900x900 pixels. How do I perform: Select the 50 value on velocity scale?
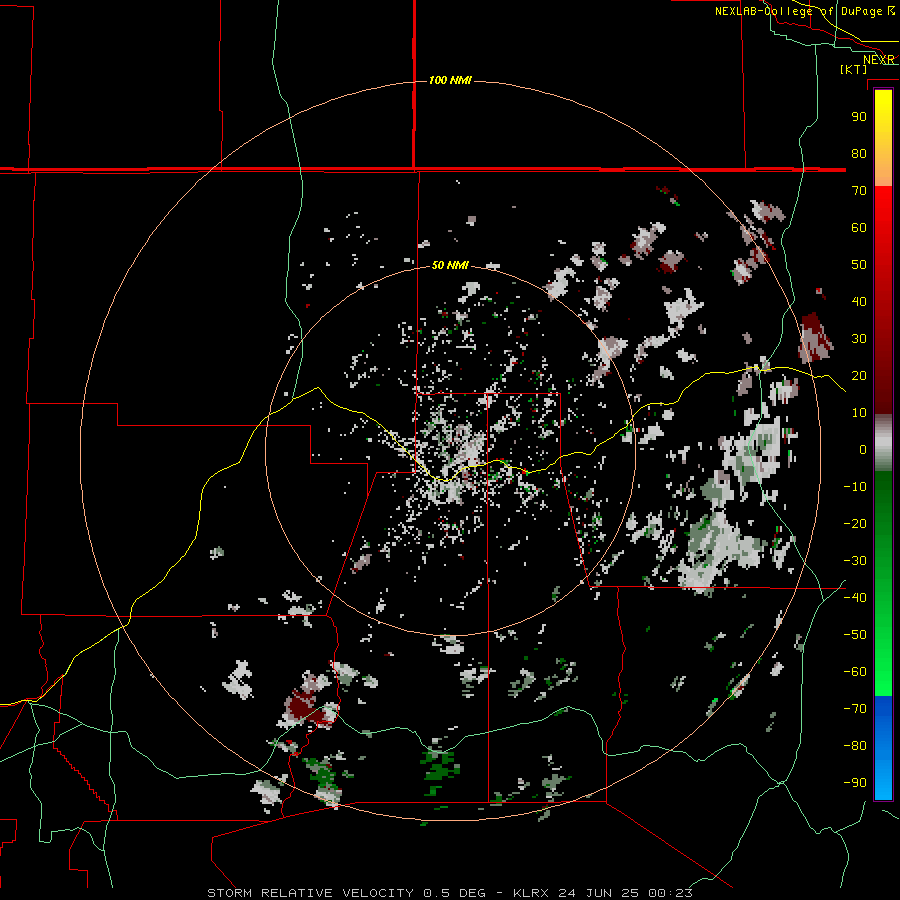[x=859, y=265]
